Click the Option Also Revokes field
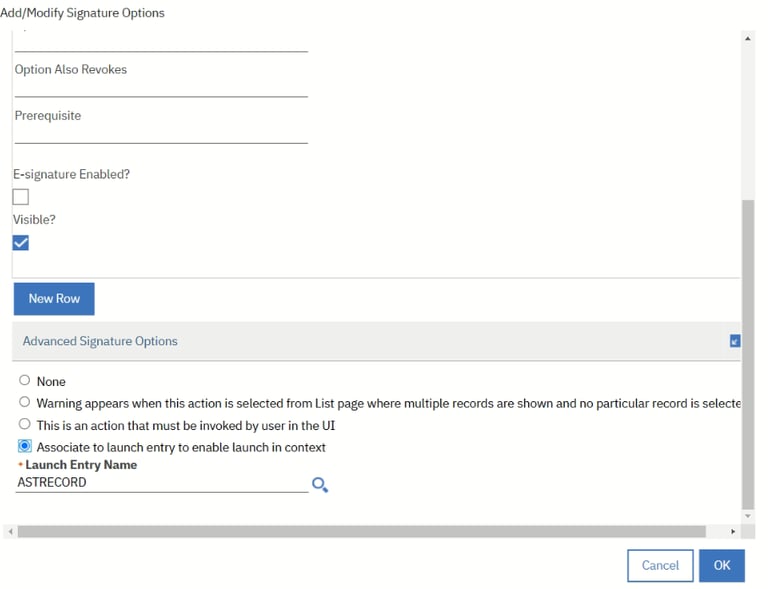 161,88
